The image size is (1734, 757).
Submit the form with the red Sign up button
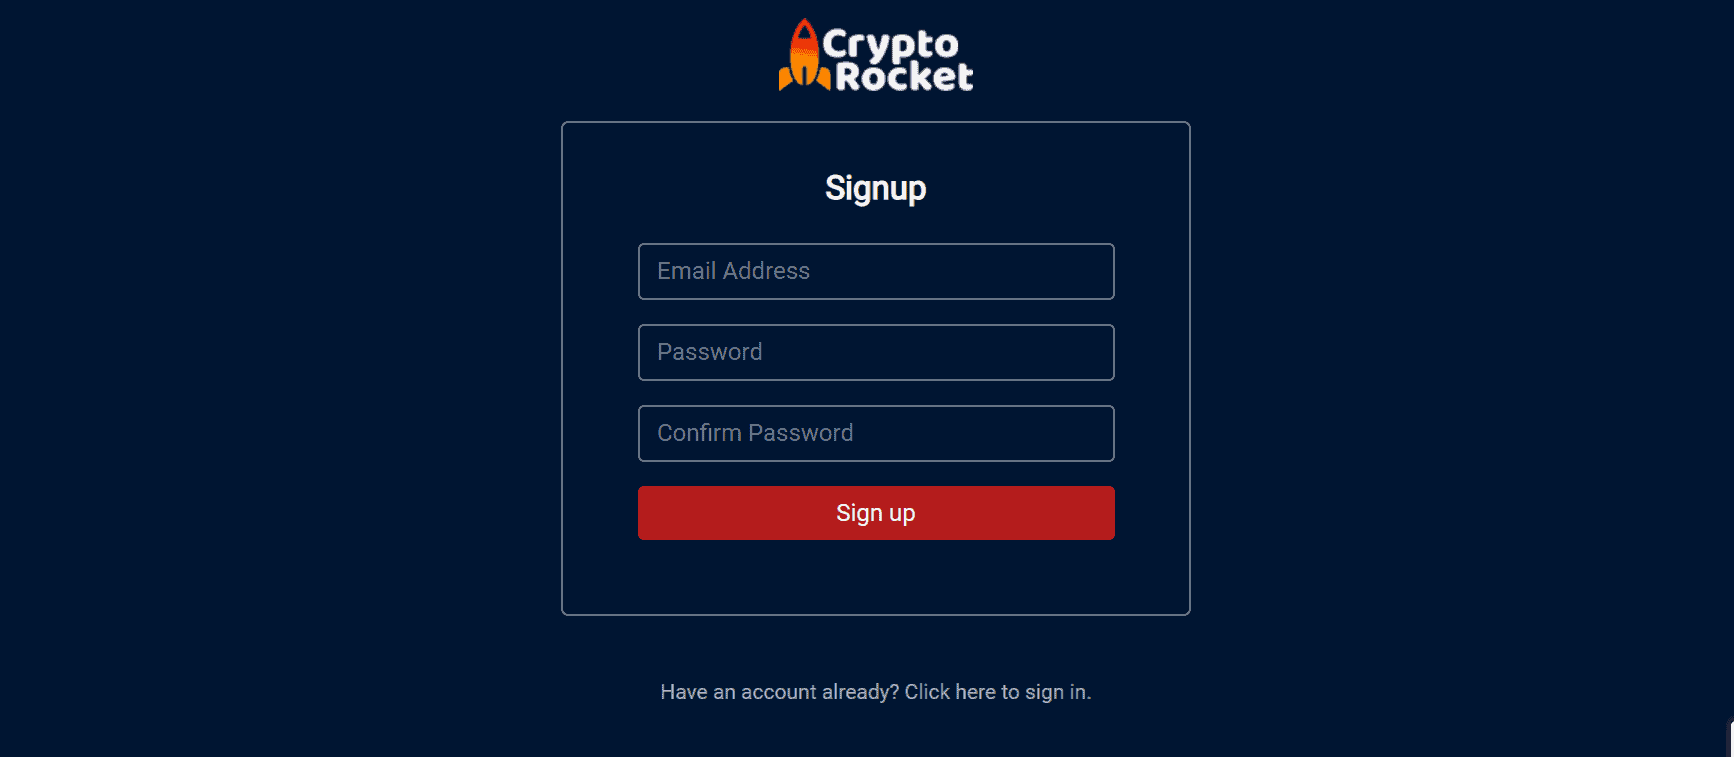pyautogui.click(x=876, y=513)
